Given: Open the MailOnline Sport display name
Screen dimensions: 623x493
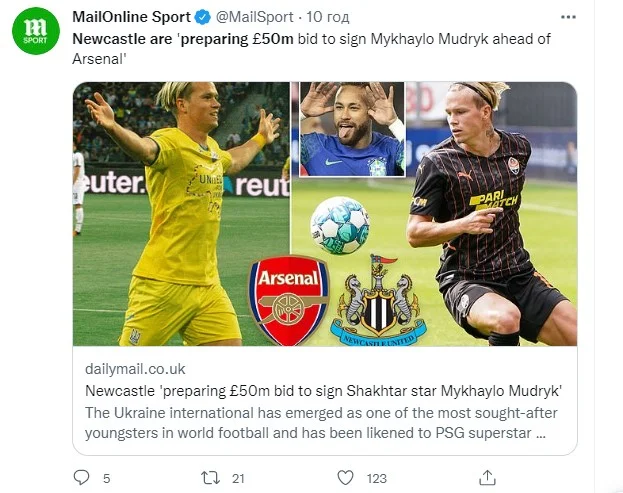Looking at the screenshot, I should click(132, 17).
